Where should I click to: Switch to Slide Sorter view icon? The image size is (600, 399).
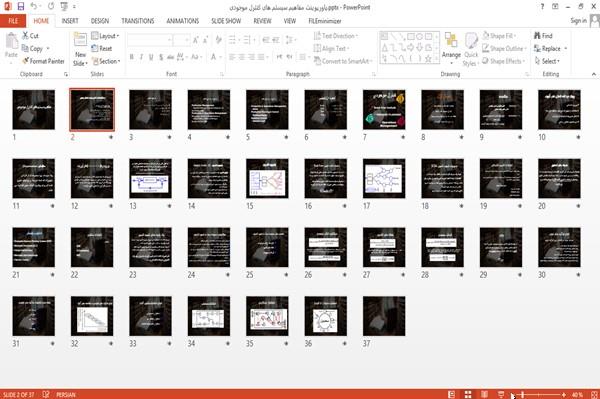(468, 394)
